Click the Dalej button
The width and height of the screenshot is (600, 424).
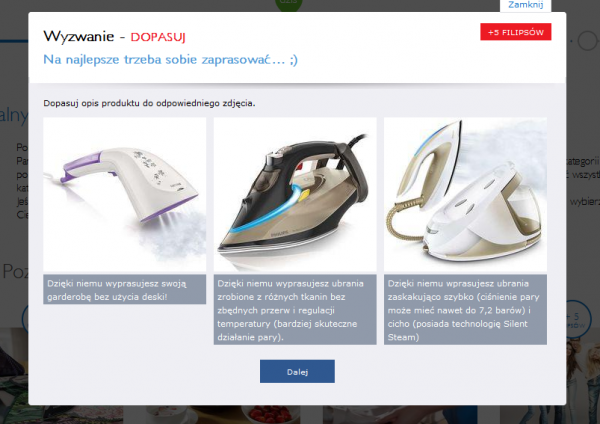pos(297,371)
